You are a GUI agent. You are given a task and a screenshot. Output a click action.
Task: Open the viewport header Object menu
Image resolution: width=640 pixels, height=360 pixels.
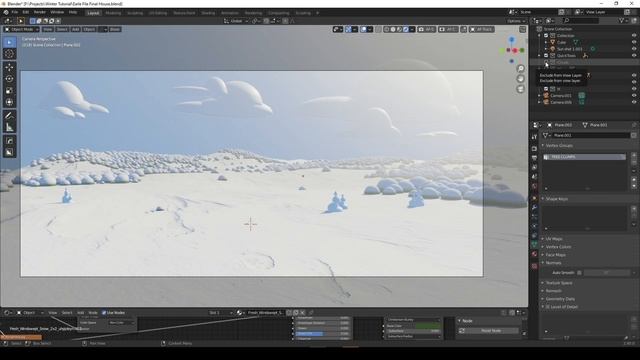[89, 29]
